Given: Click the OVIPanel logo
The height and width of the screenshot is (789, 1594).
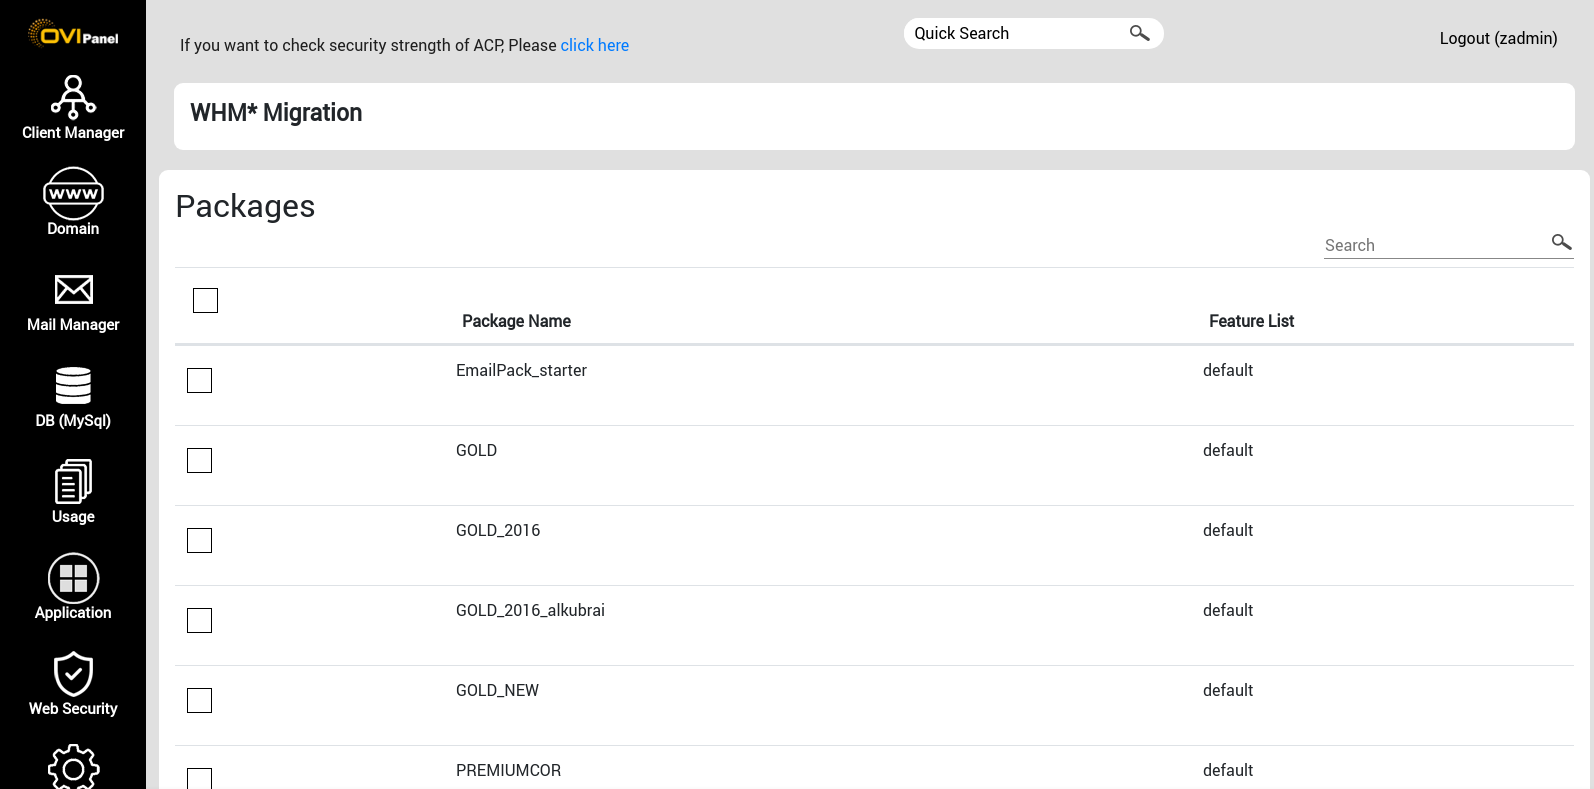Looking at the screenshot, I should pyautogui.click(x=73, y=34).
